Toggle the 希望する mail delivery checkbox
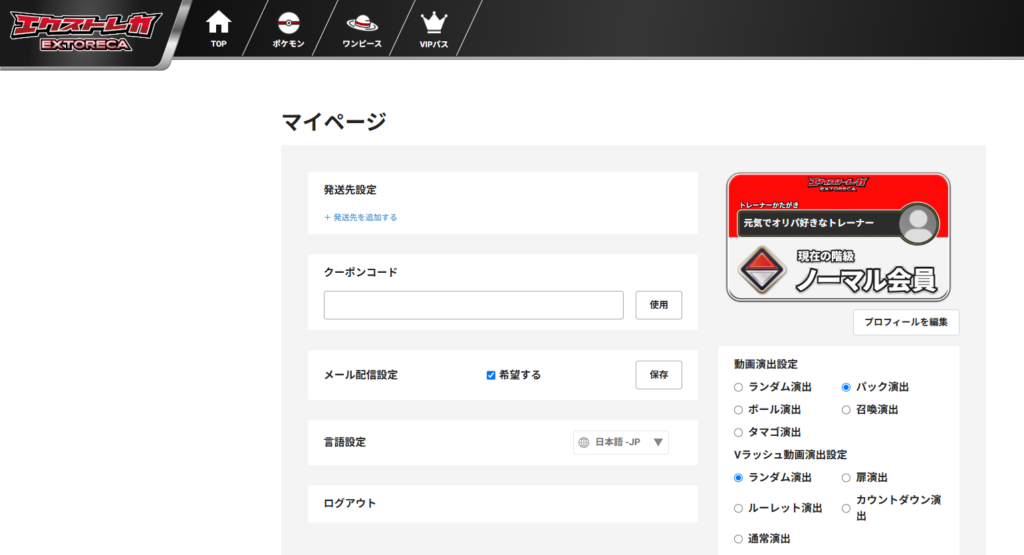The height and width of the screenshot is (555, 1024). (x=491, y=375)
